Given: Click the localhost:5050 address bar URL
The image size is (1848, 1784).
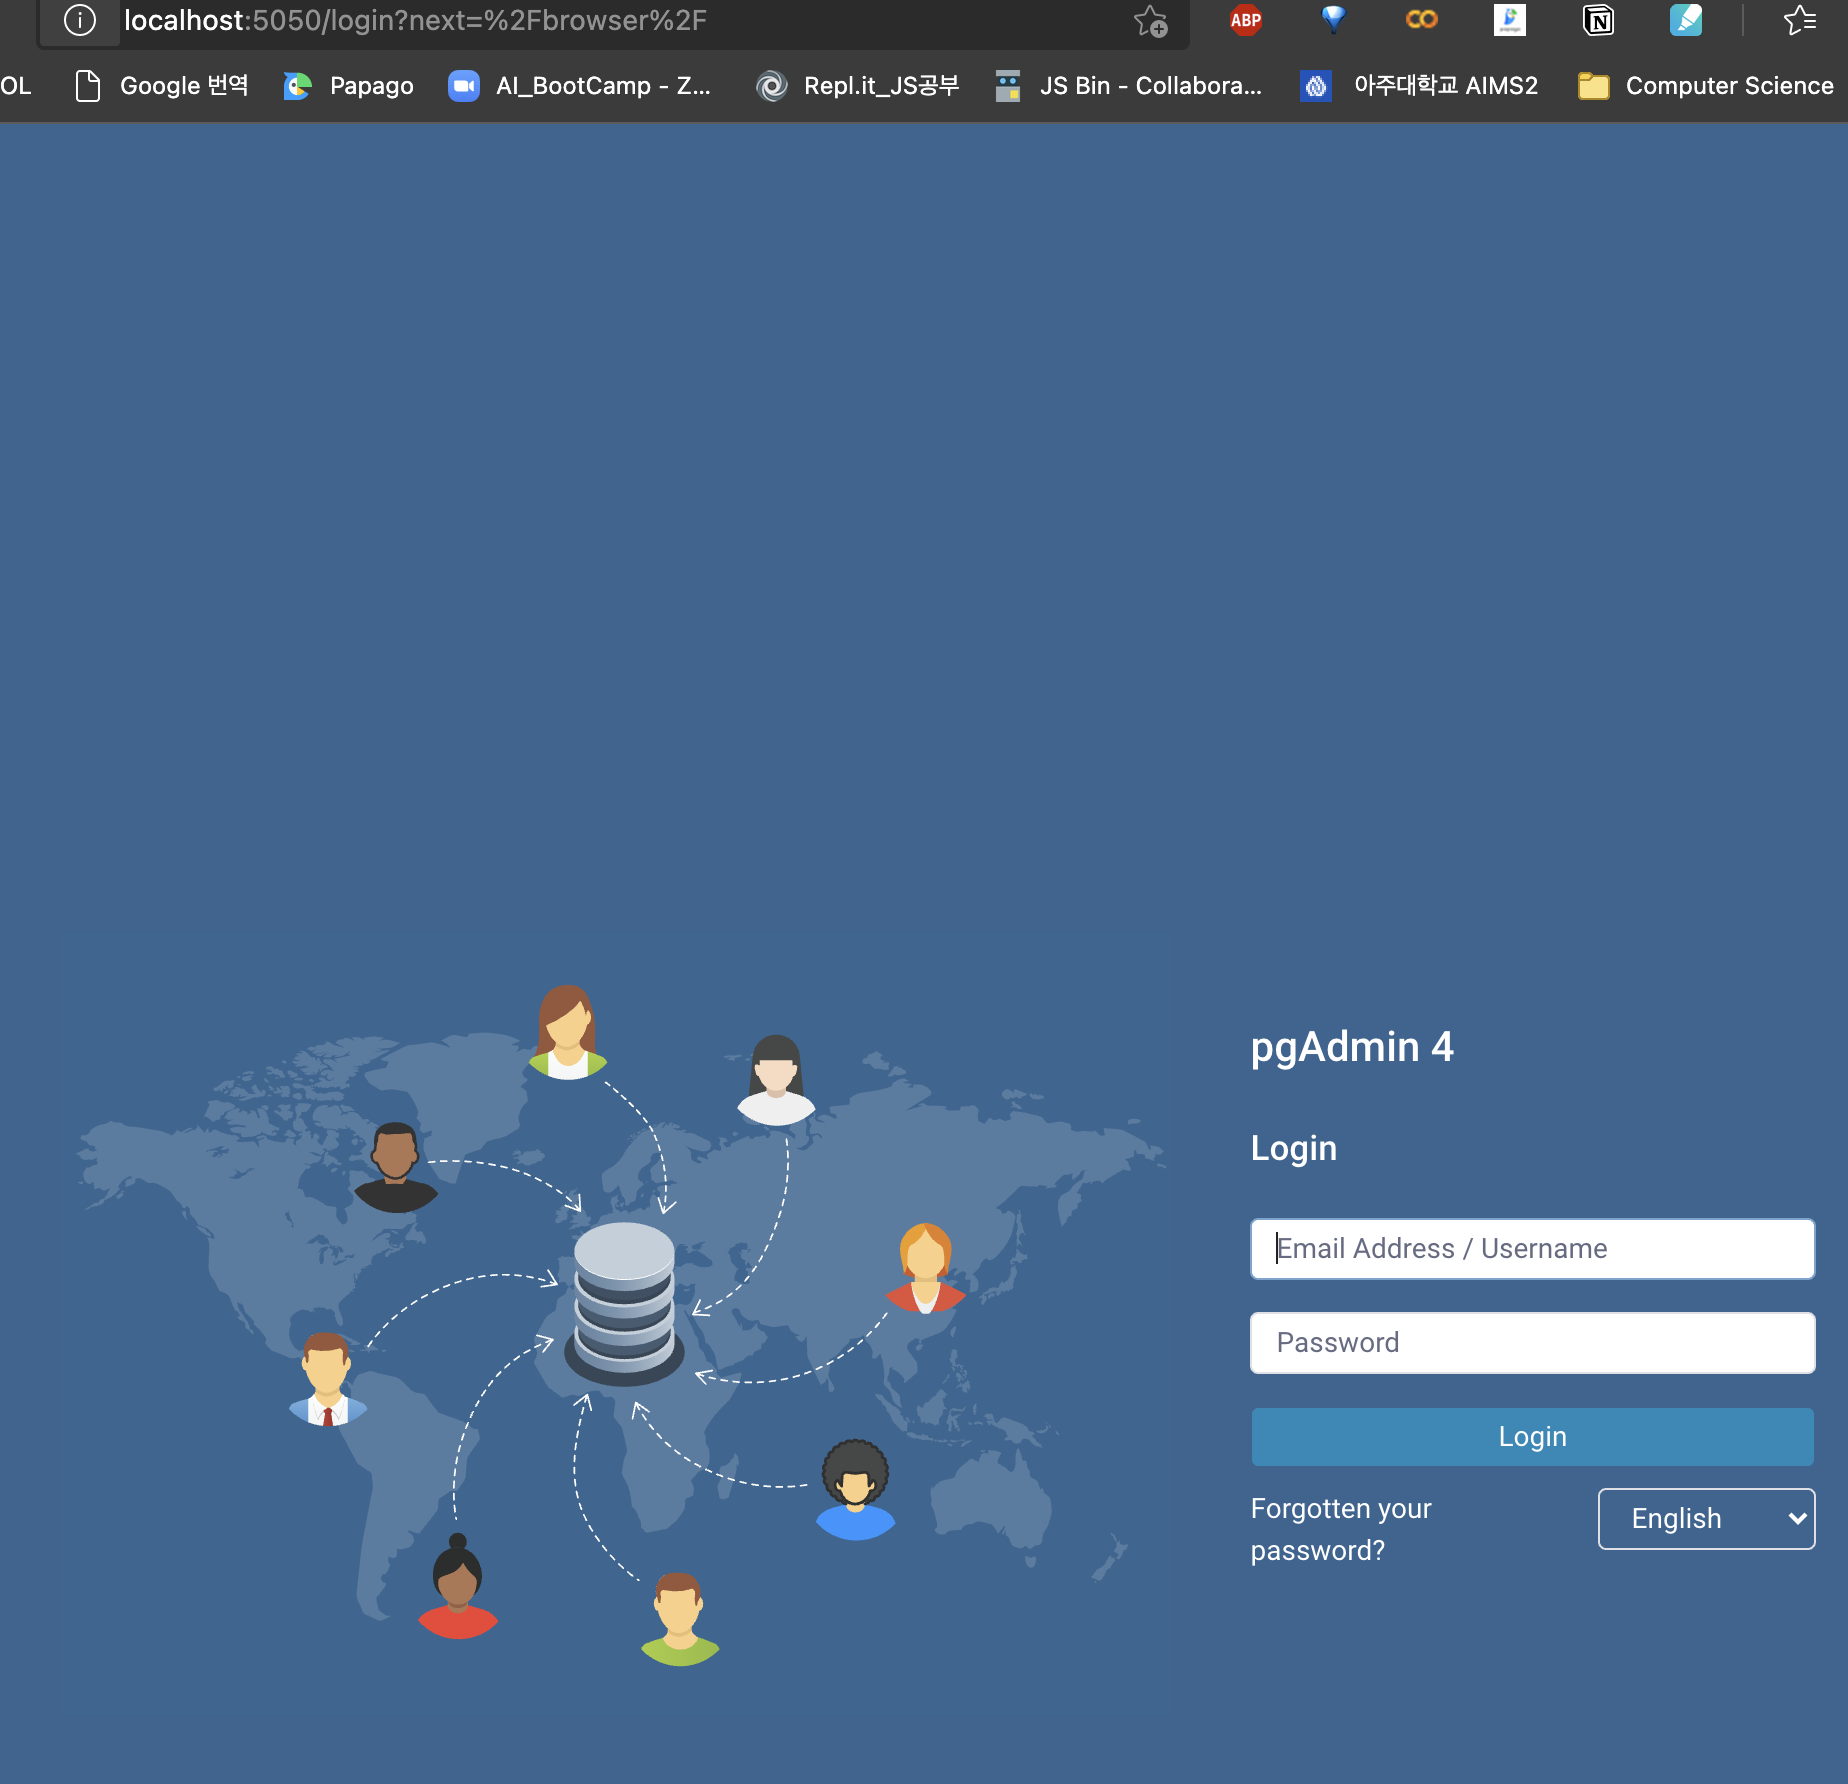Looking at the screenshot, I should coord(416,21).
